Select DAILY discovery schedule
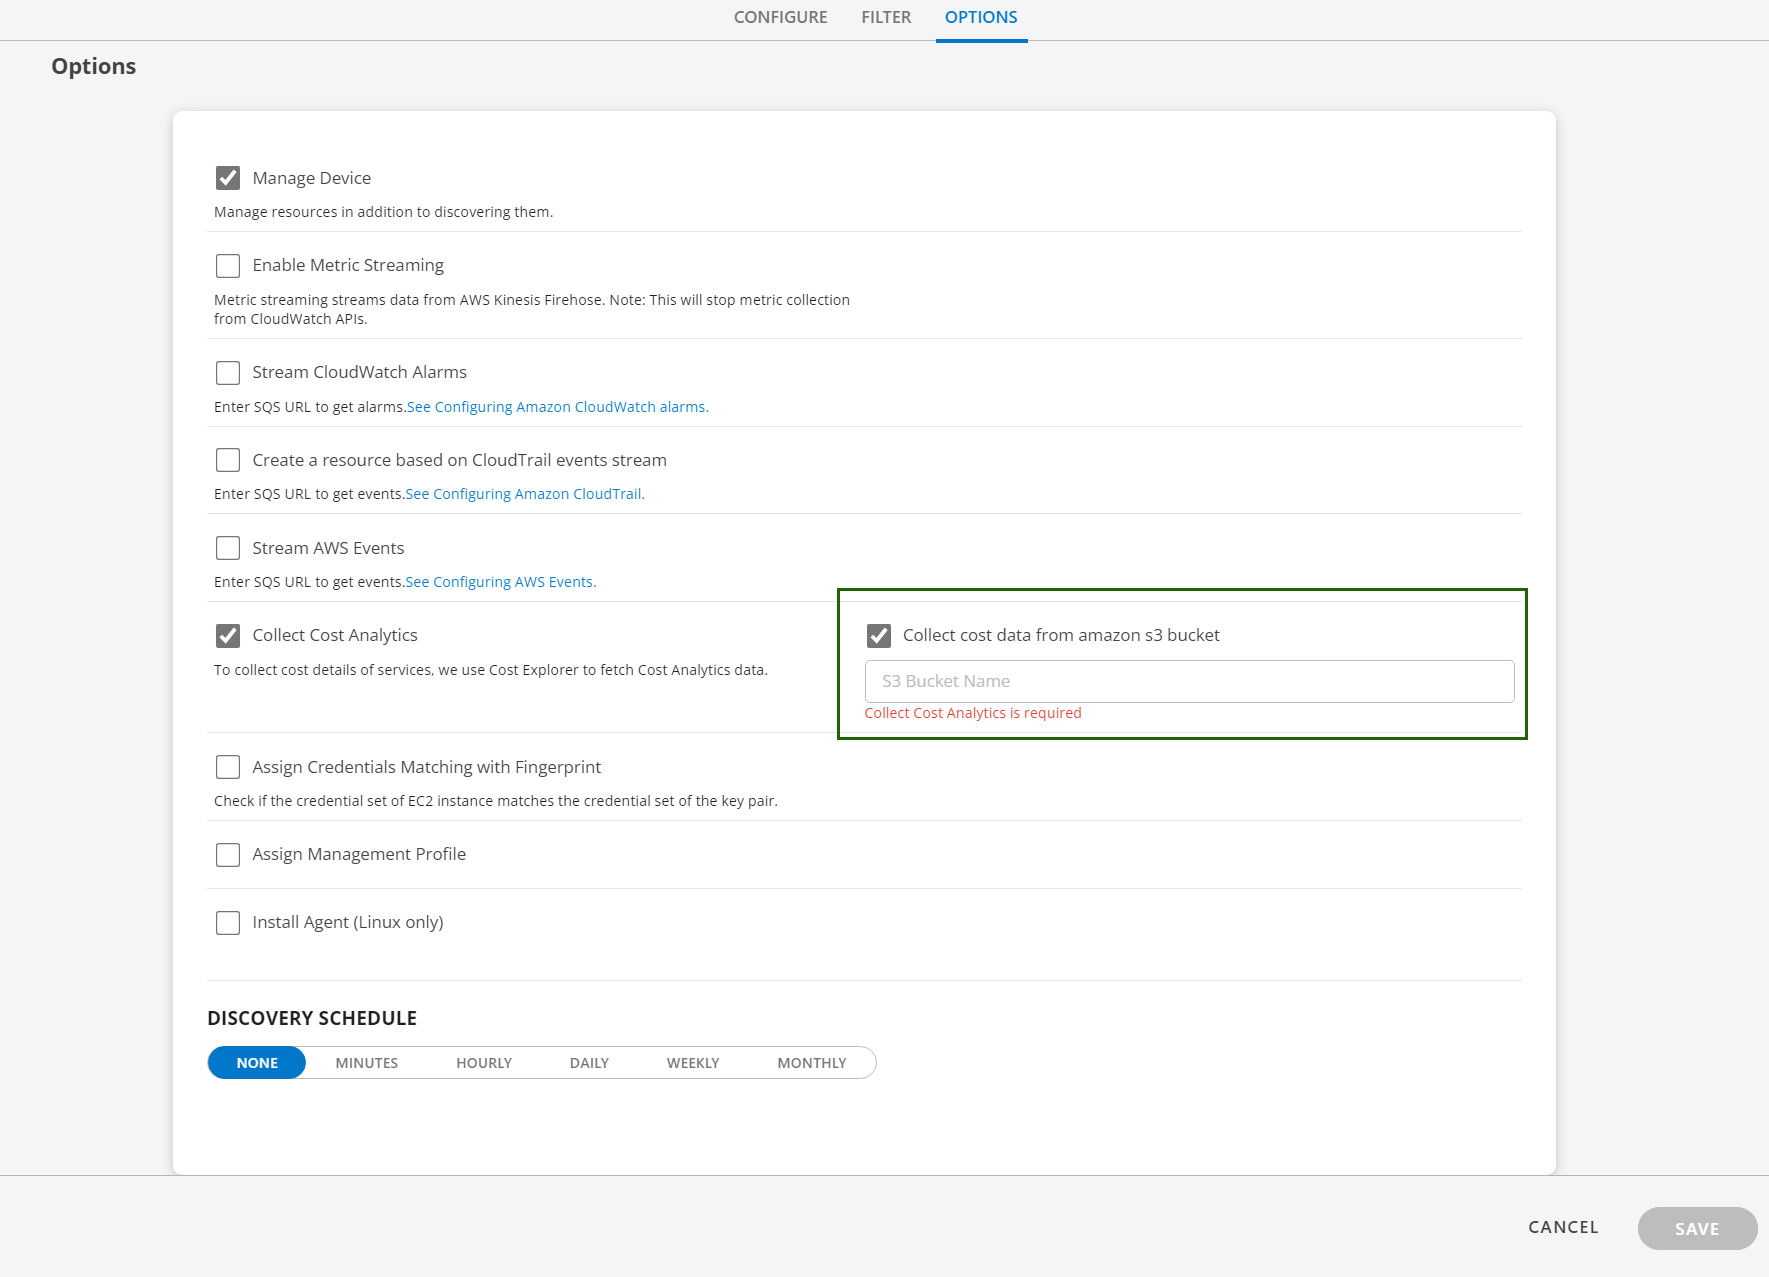The image size is (1769, 1277). pyautogui.click(x=589, y=1063)
